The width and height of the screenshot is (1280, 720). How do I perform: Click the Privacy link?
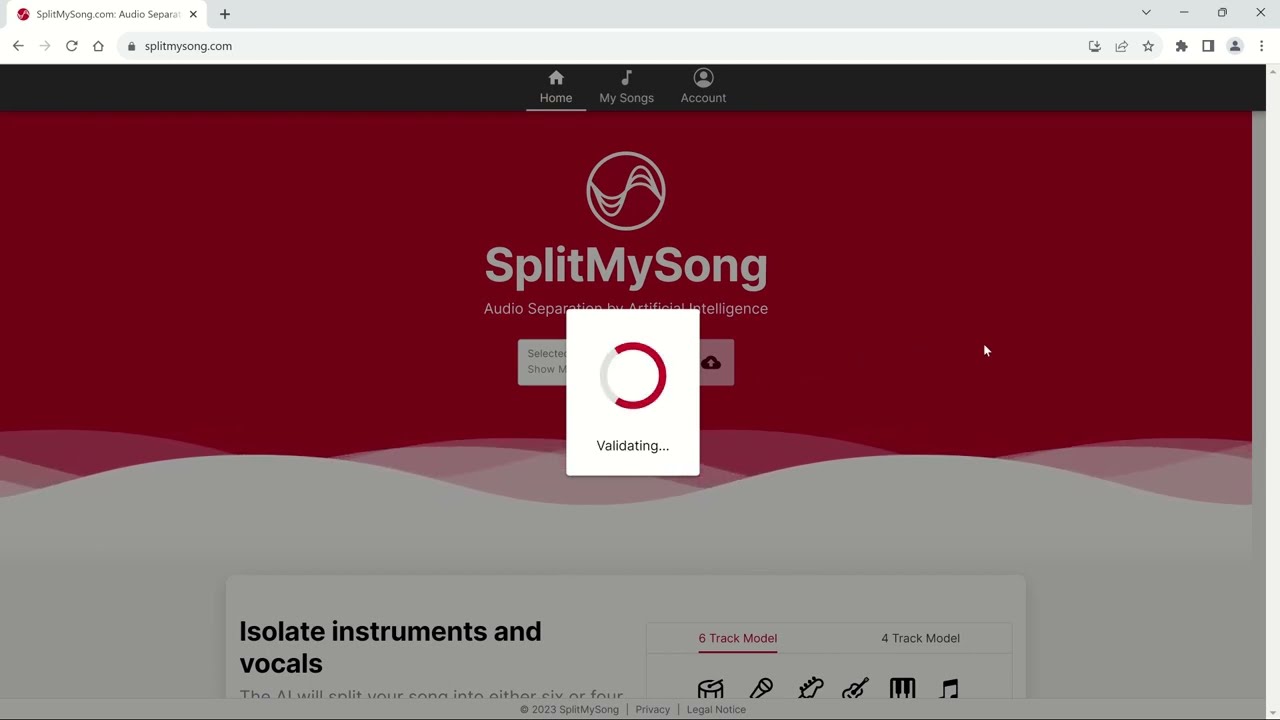coord(652,709)
